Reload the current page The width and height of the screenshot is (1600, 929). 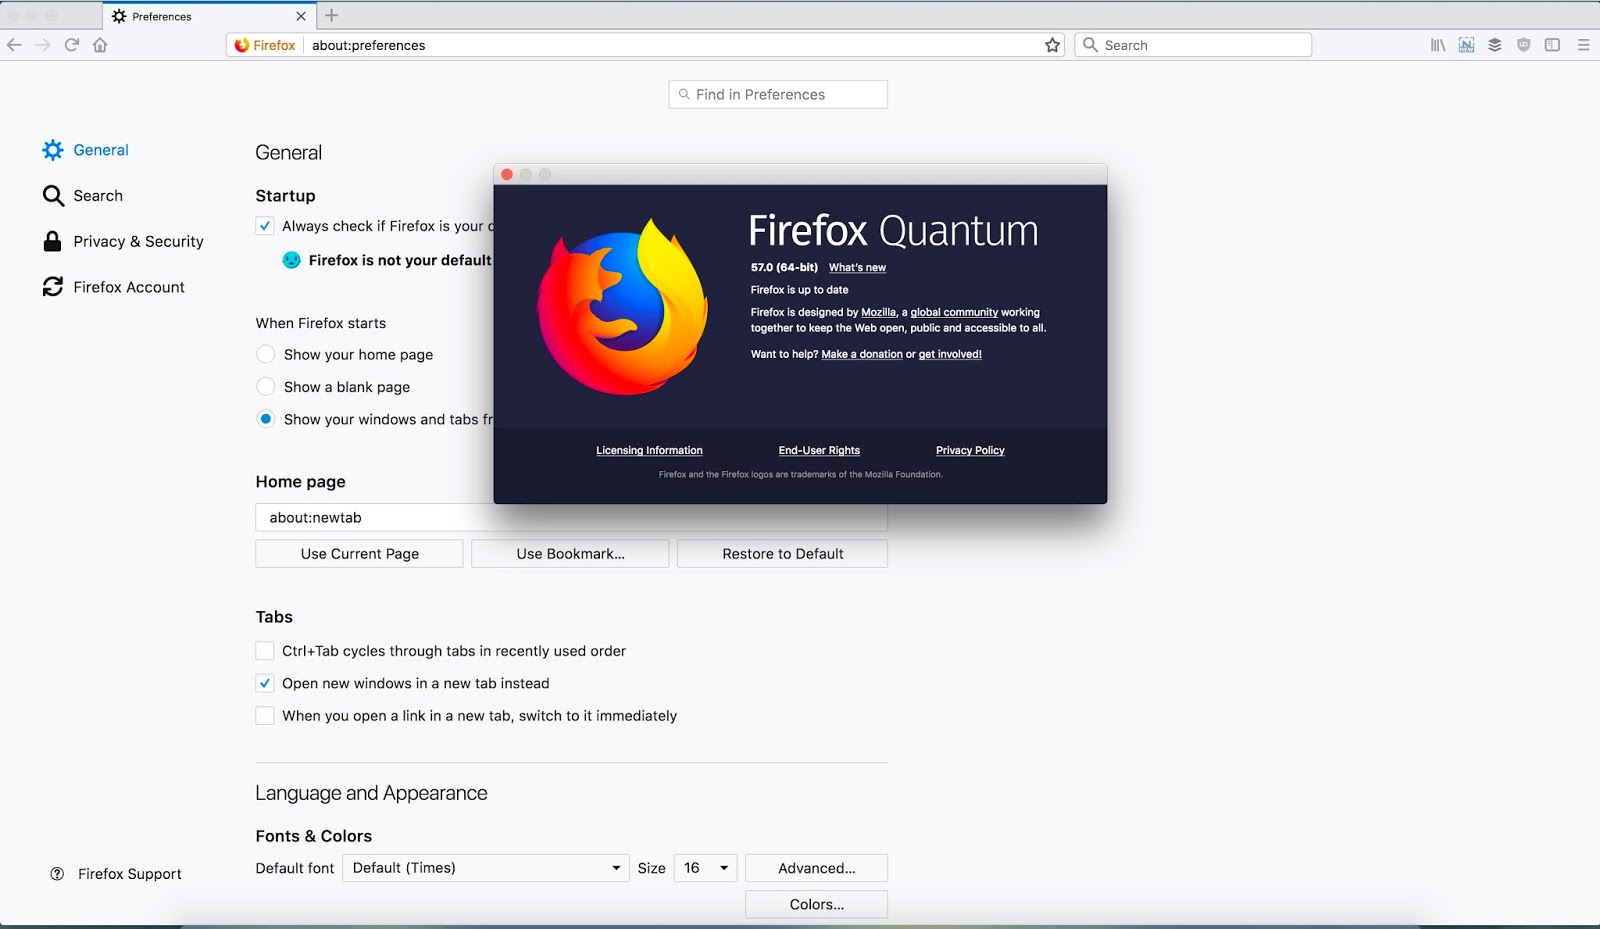pos(72,45)
